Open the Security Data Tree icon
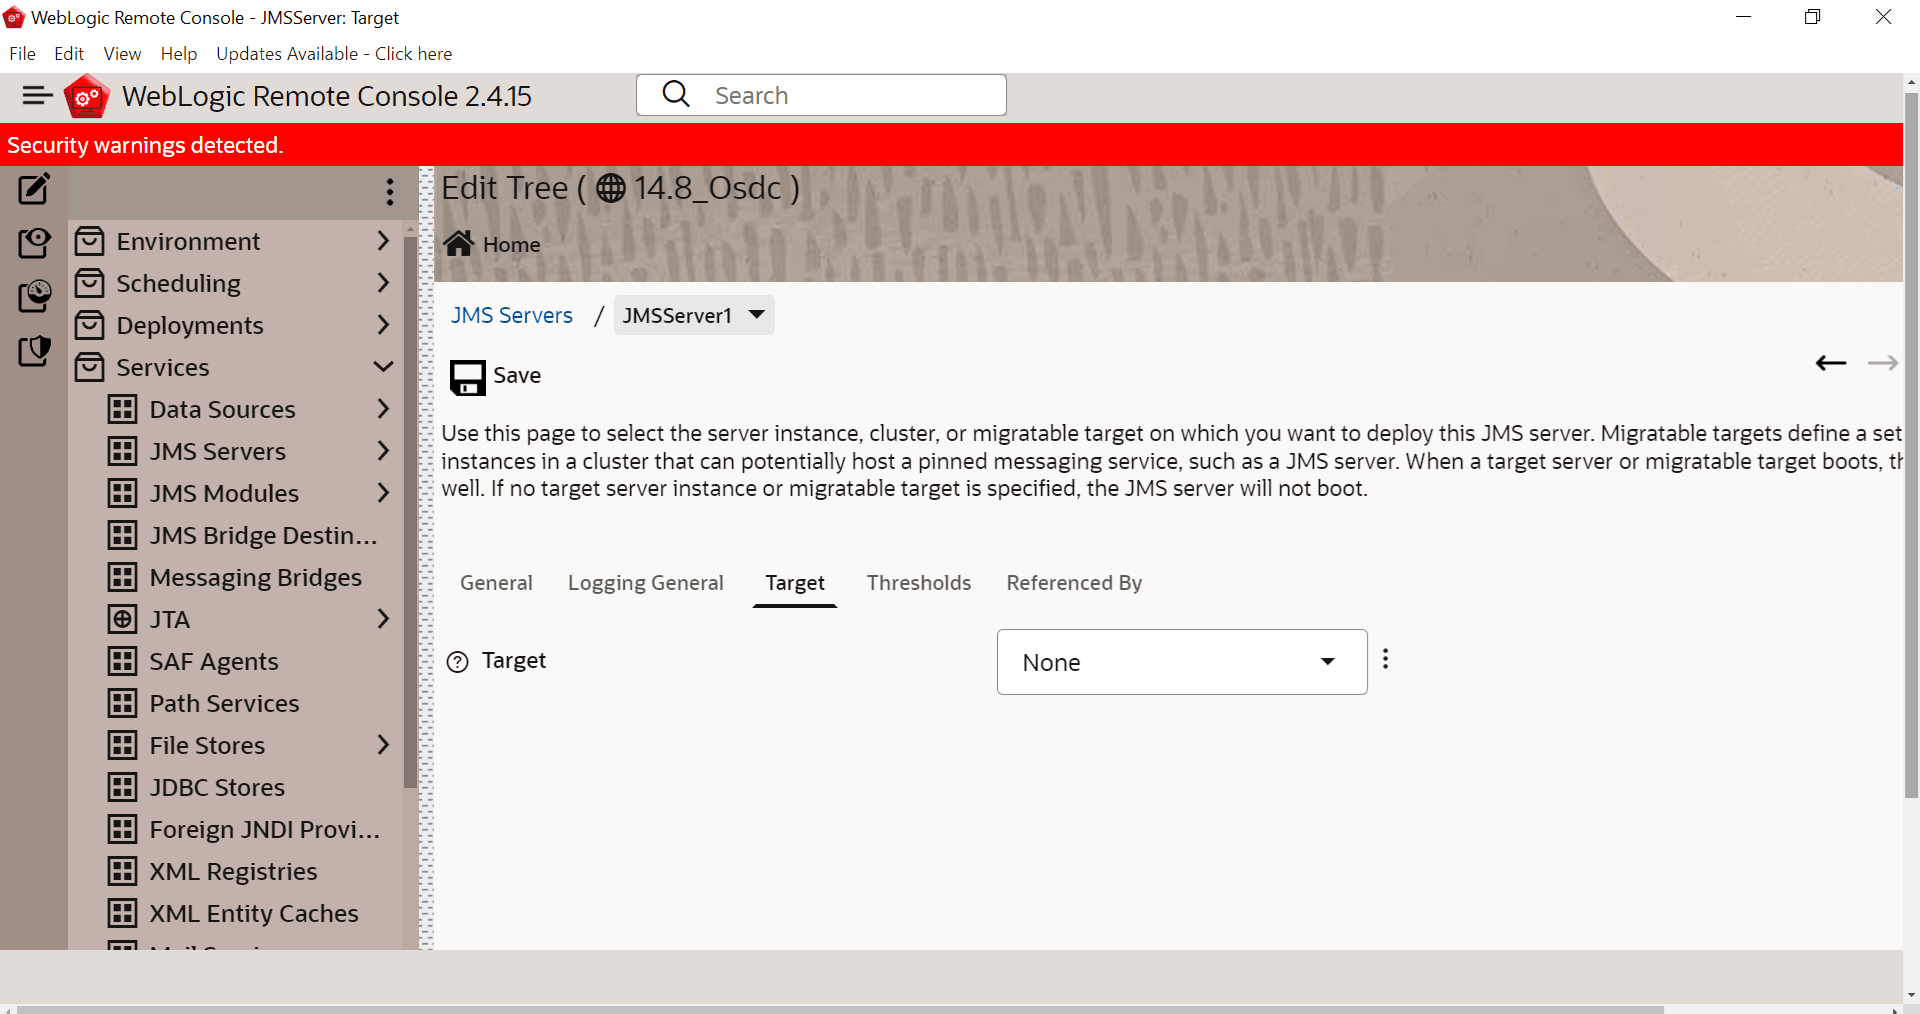 (x=34, y=350)
